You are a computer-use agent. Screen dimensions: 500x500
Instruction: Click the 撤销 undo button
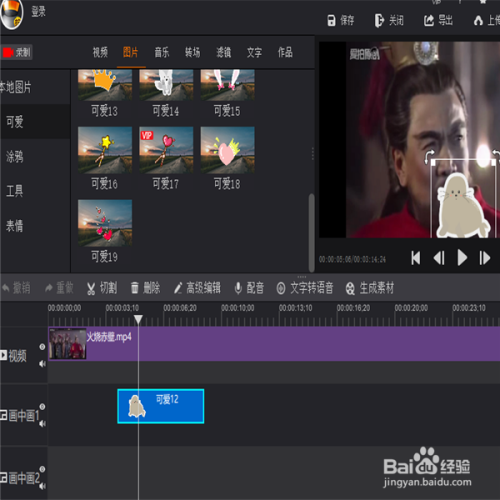coord(16,288)
